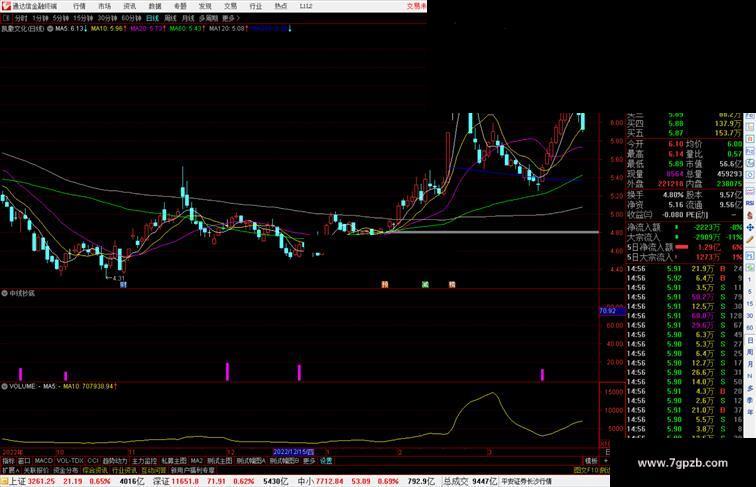Open the 市场 menu
Image resolution: width=756 pixels, height=487 pixels.
coord(104,6)
